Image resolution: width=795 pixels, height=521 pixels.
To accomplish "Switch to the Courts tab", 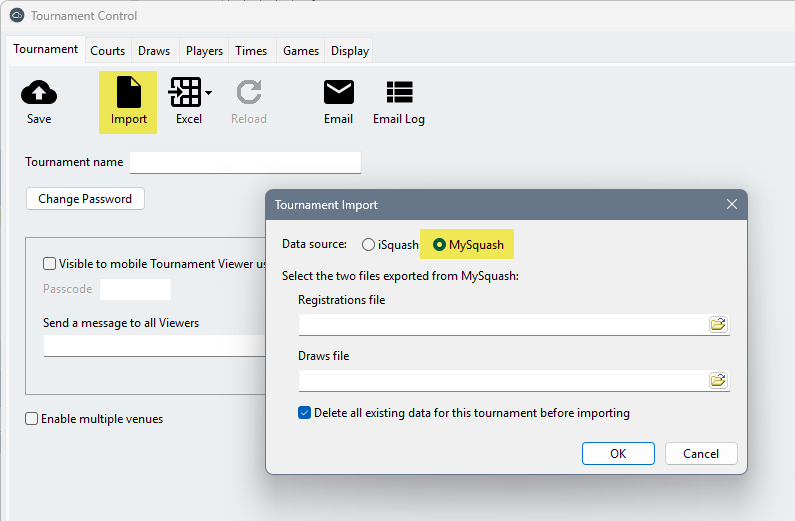I will click(108, 51).
